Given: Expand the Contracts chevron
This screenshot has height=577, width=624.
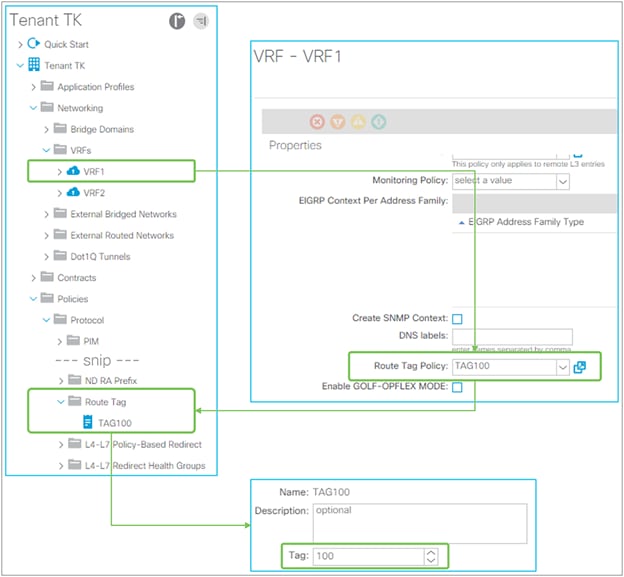Looking at the screenshot, I should (33, 278).
